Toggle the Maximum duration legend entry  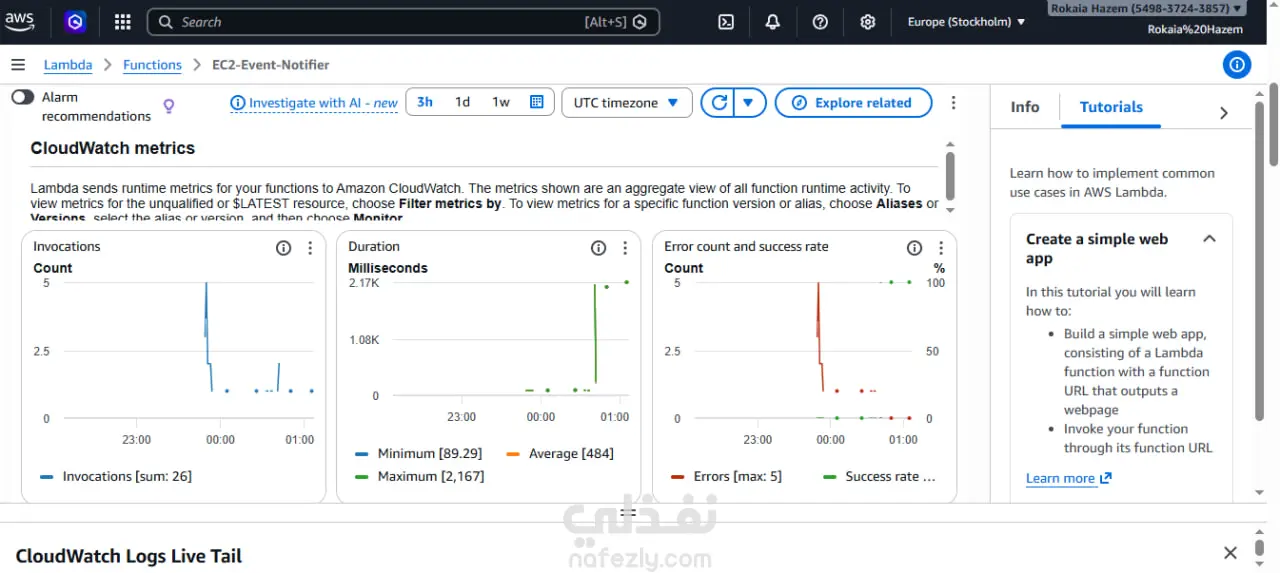tap(420, 476)
